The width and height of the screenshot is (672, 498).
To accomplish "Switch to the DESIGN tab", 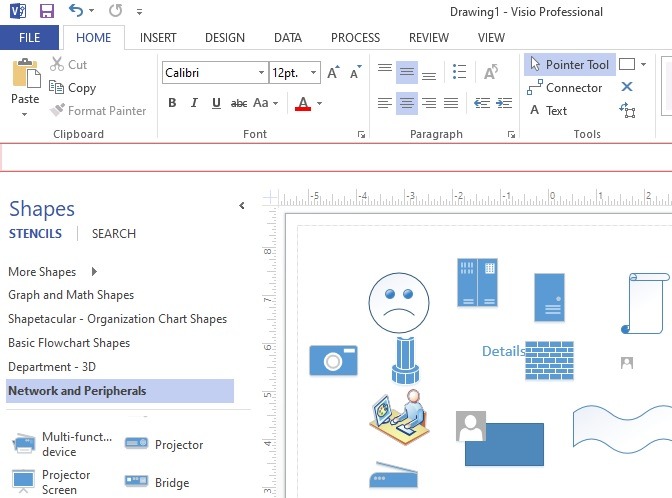I will [x=225, y=38].
